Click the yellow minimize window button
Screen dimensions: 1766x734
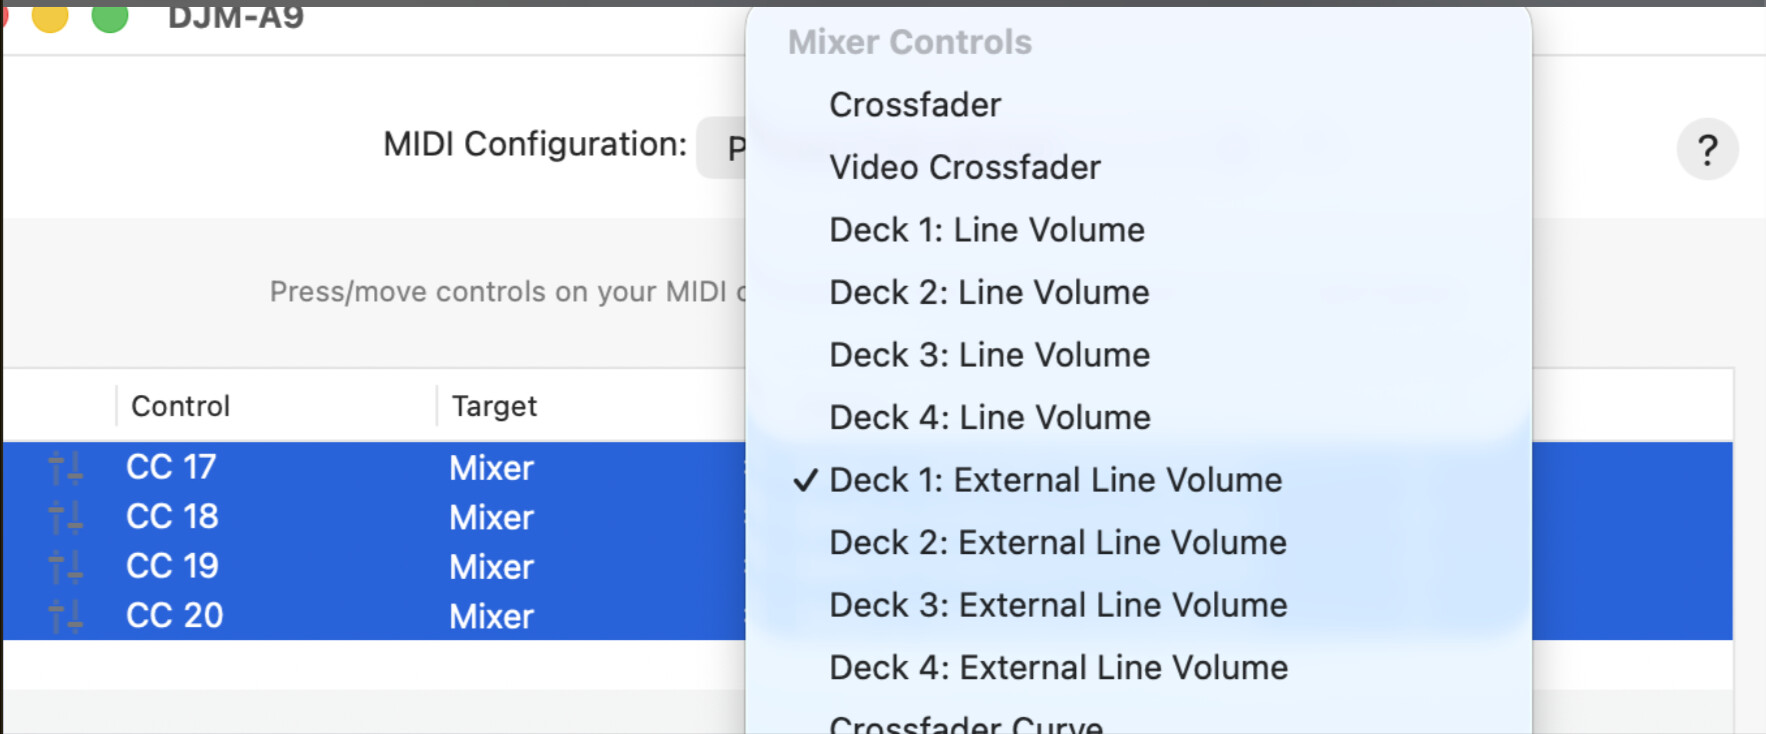[50, 16]
